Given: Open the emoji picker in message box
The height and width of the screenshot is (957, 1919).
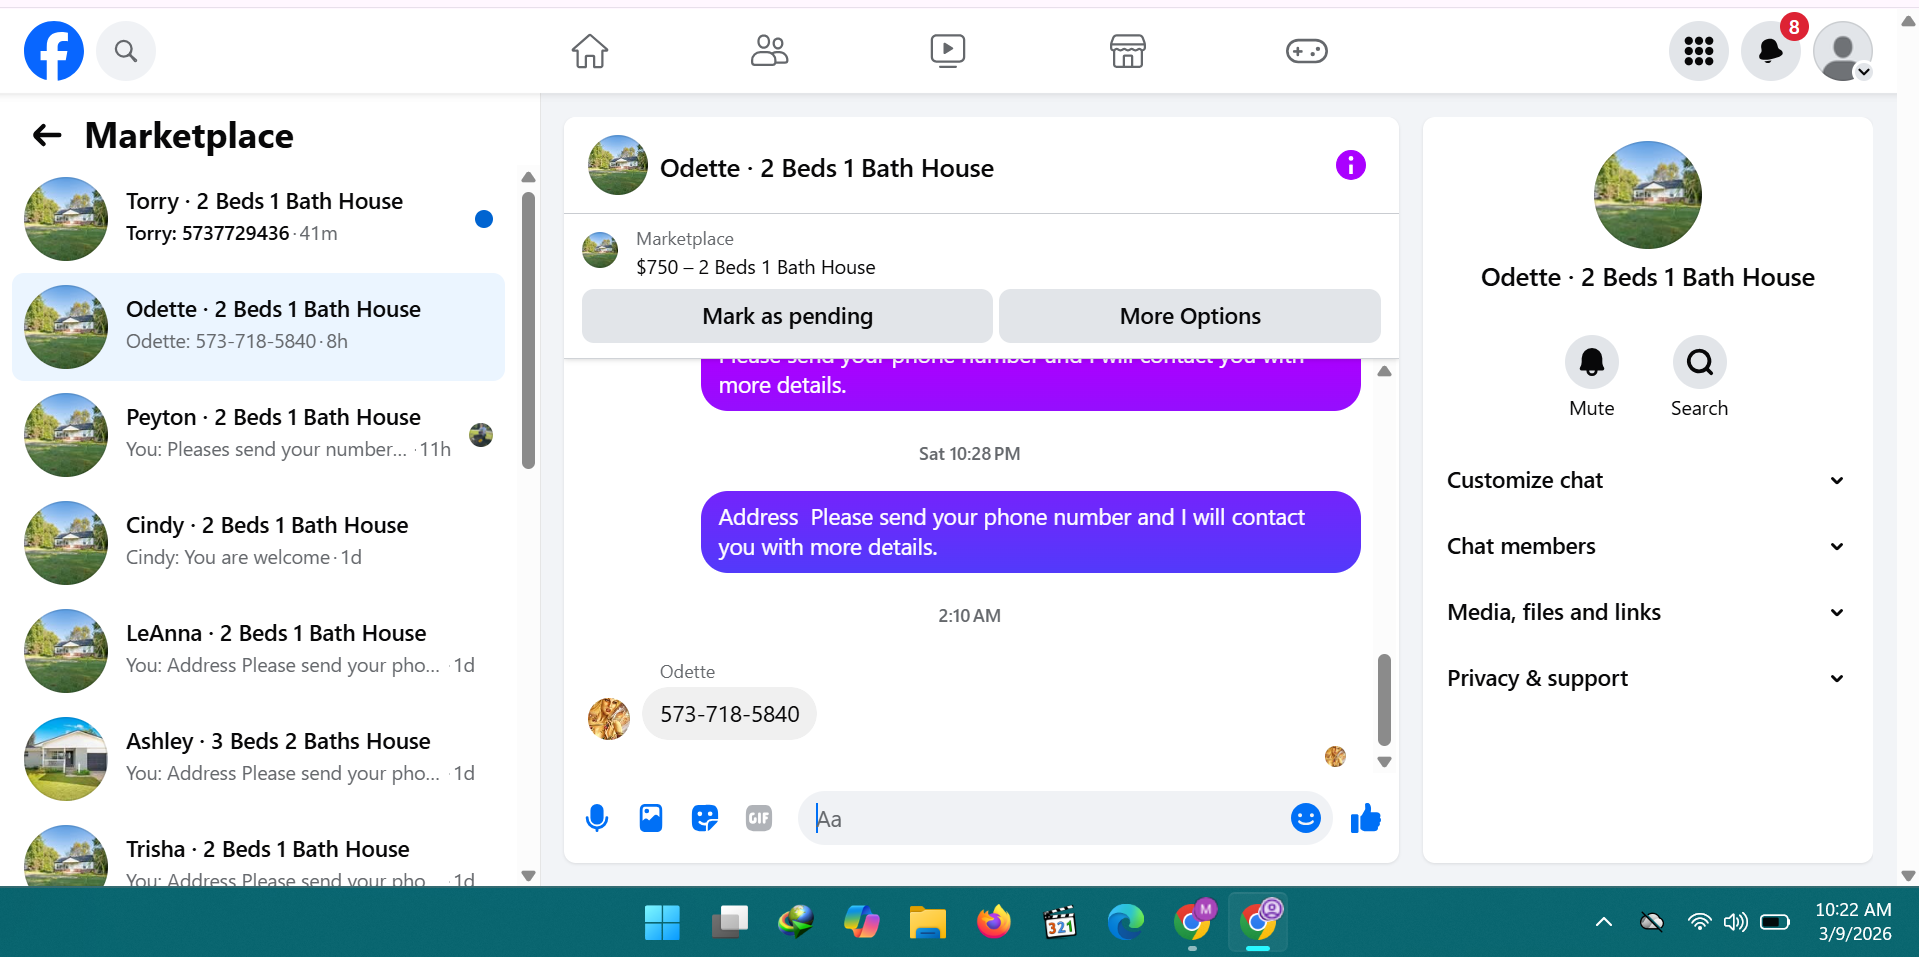Looking at the screenshot, I should 1305,819.
